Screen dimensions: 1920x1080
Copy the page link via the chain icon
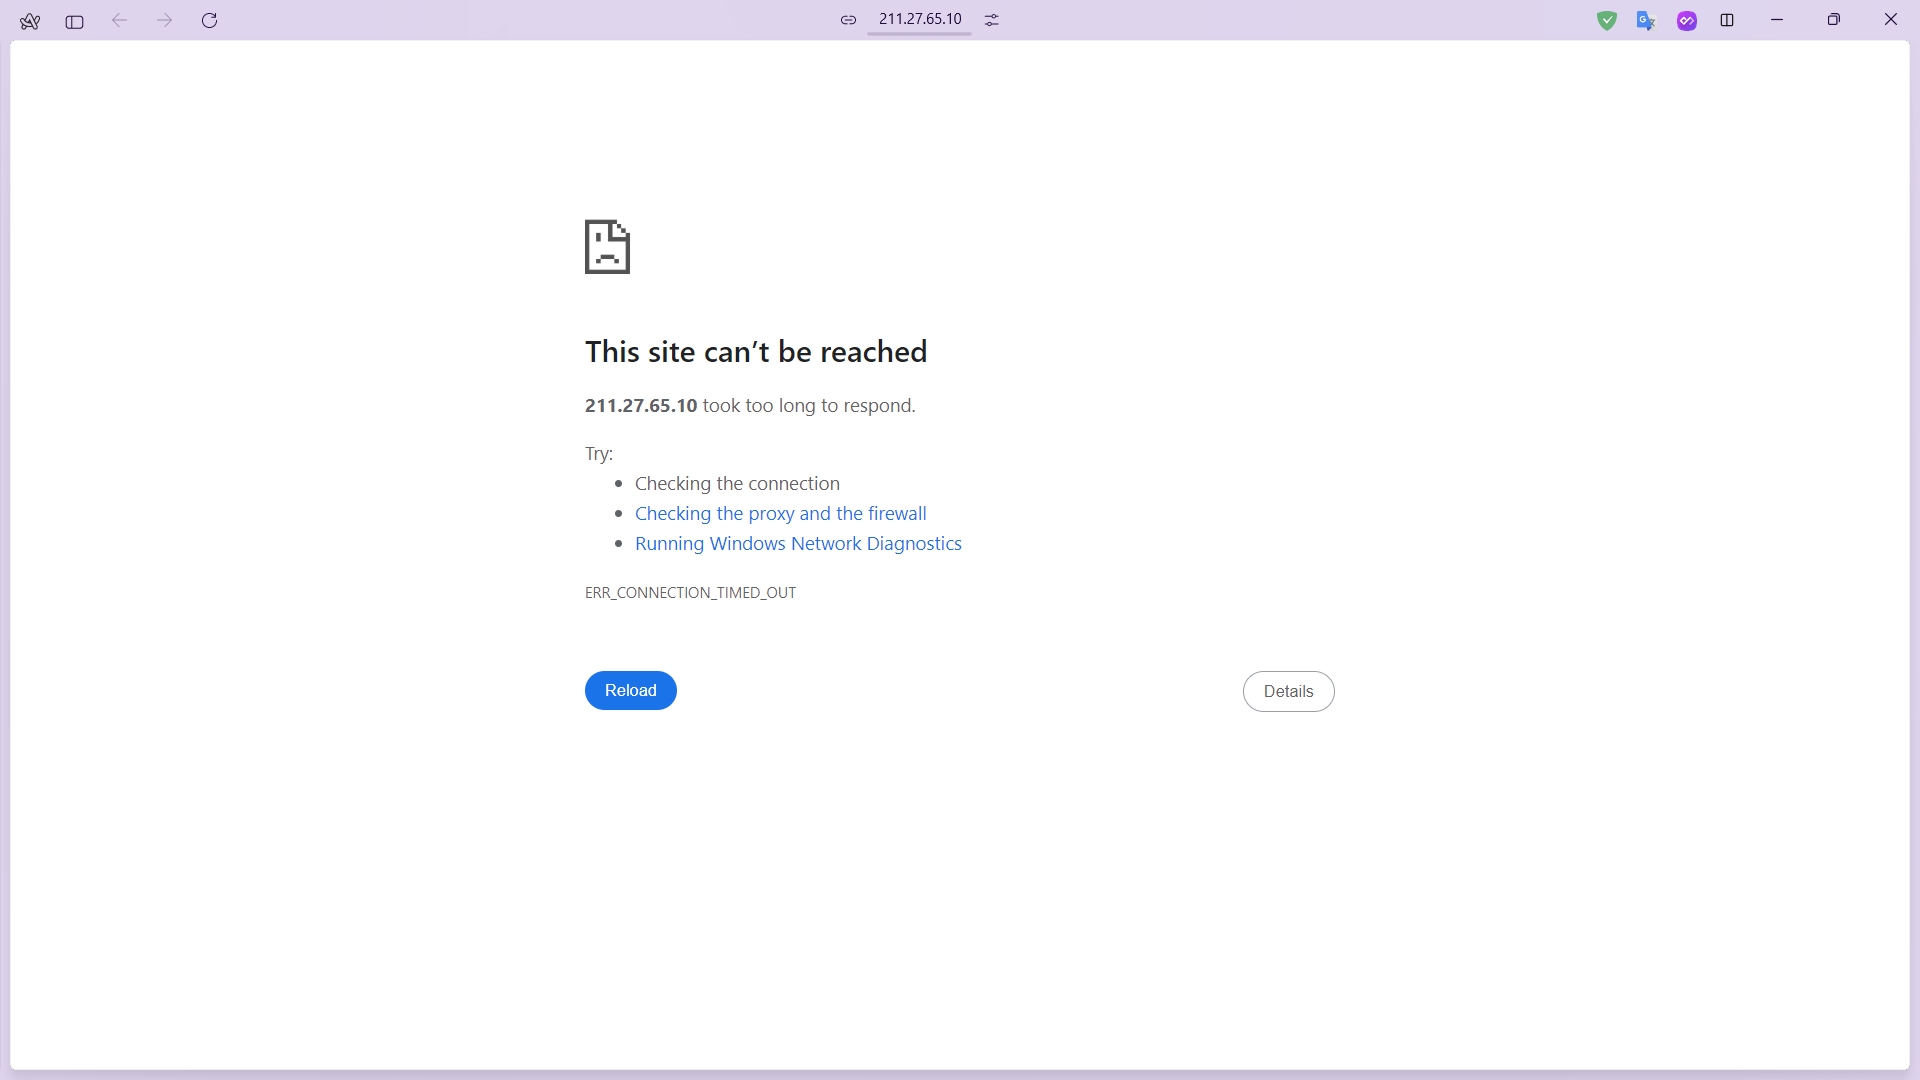point(849,19)
